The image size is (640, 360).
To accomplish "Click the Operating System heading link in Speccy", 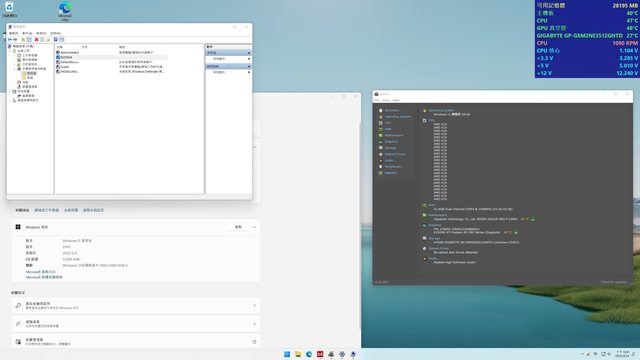I will point(441,110).
